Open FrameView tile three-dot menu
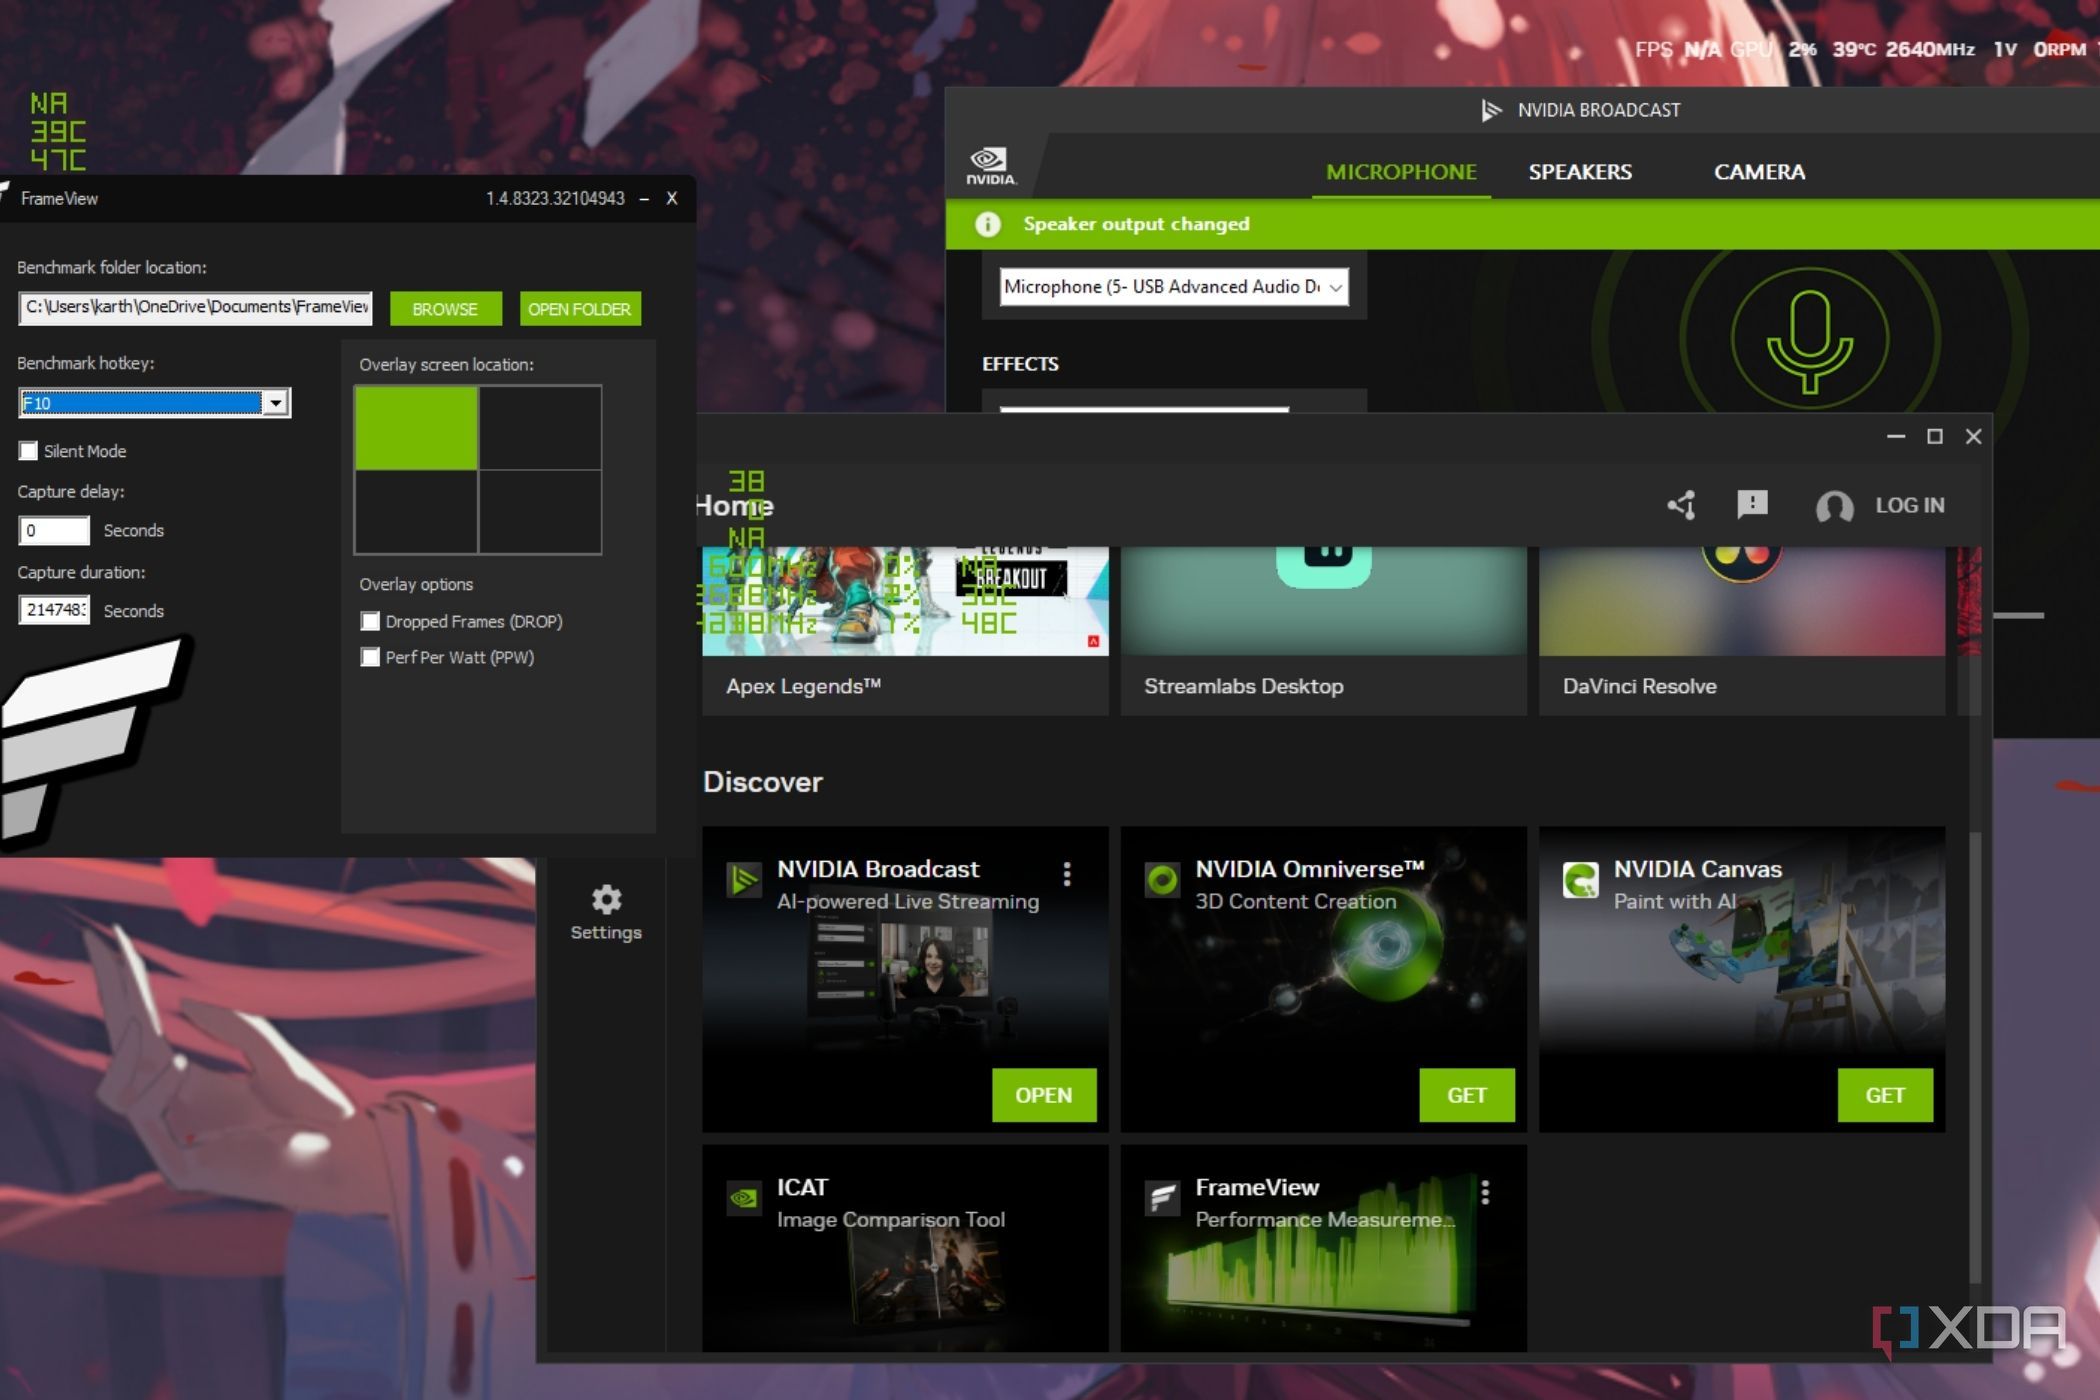The width and height of the screenshot is (2100, 1400). click(1485, 1192)
